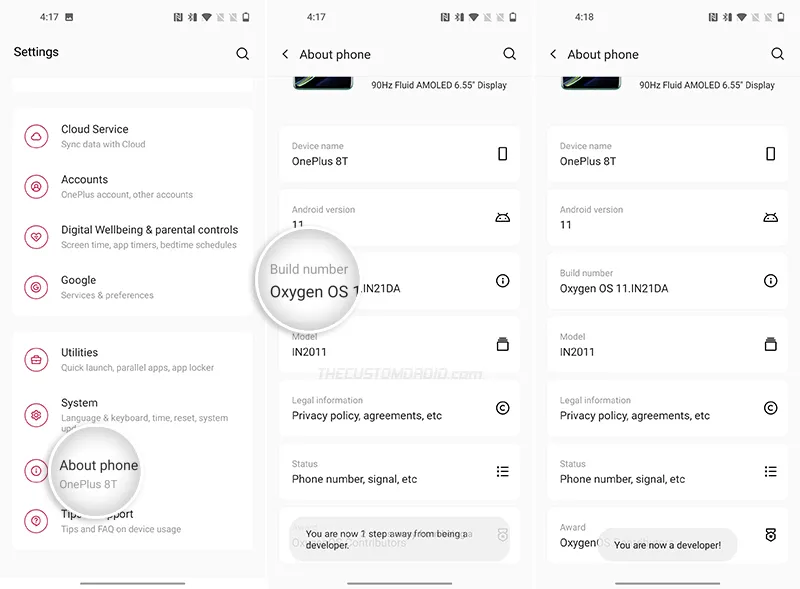Tap the Utilities icon in Settings
This screenshot has width=800, height=589.
36,359
